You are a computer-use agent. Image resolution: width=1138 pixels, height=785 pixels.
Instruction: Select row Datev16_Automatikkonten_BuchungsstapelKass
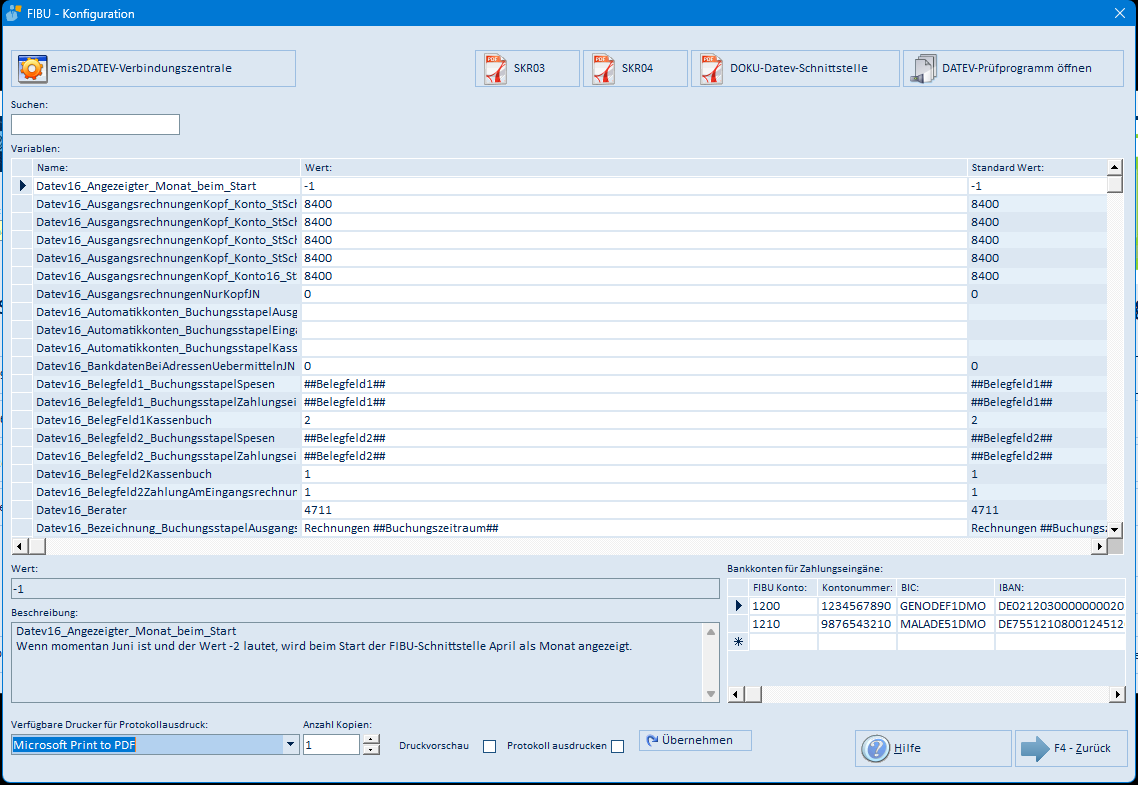pyautogui.click(x=167, y=348)
